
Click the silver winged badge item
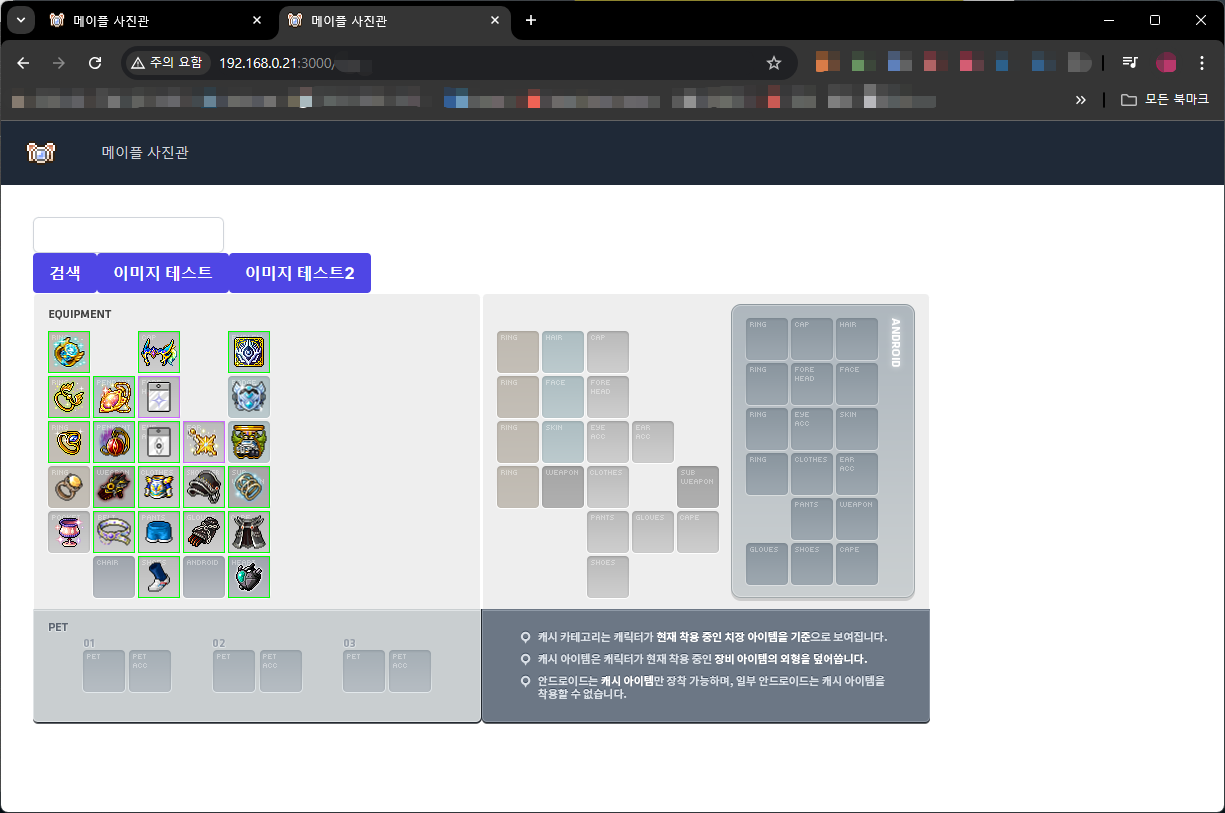(249, 397)
